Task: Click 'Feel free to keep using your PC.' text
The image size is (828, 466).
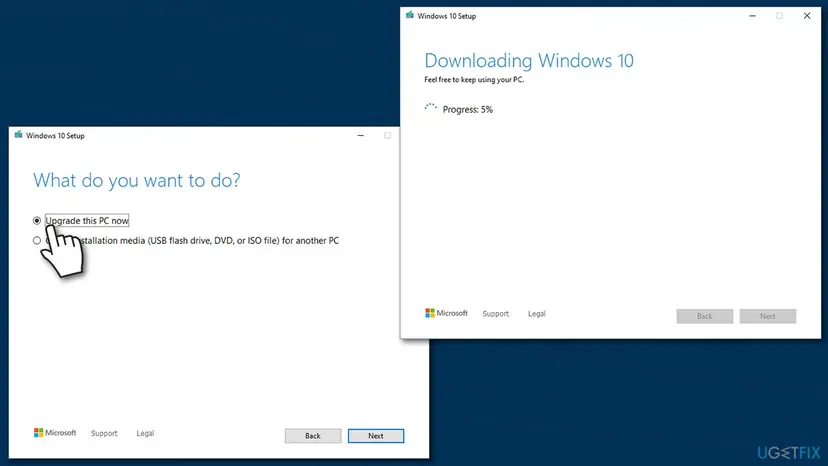Action: click(x=474, y=80)
